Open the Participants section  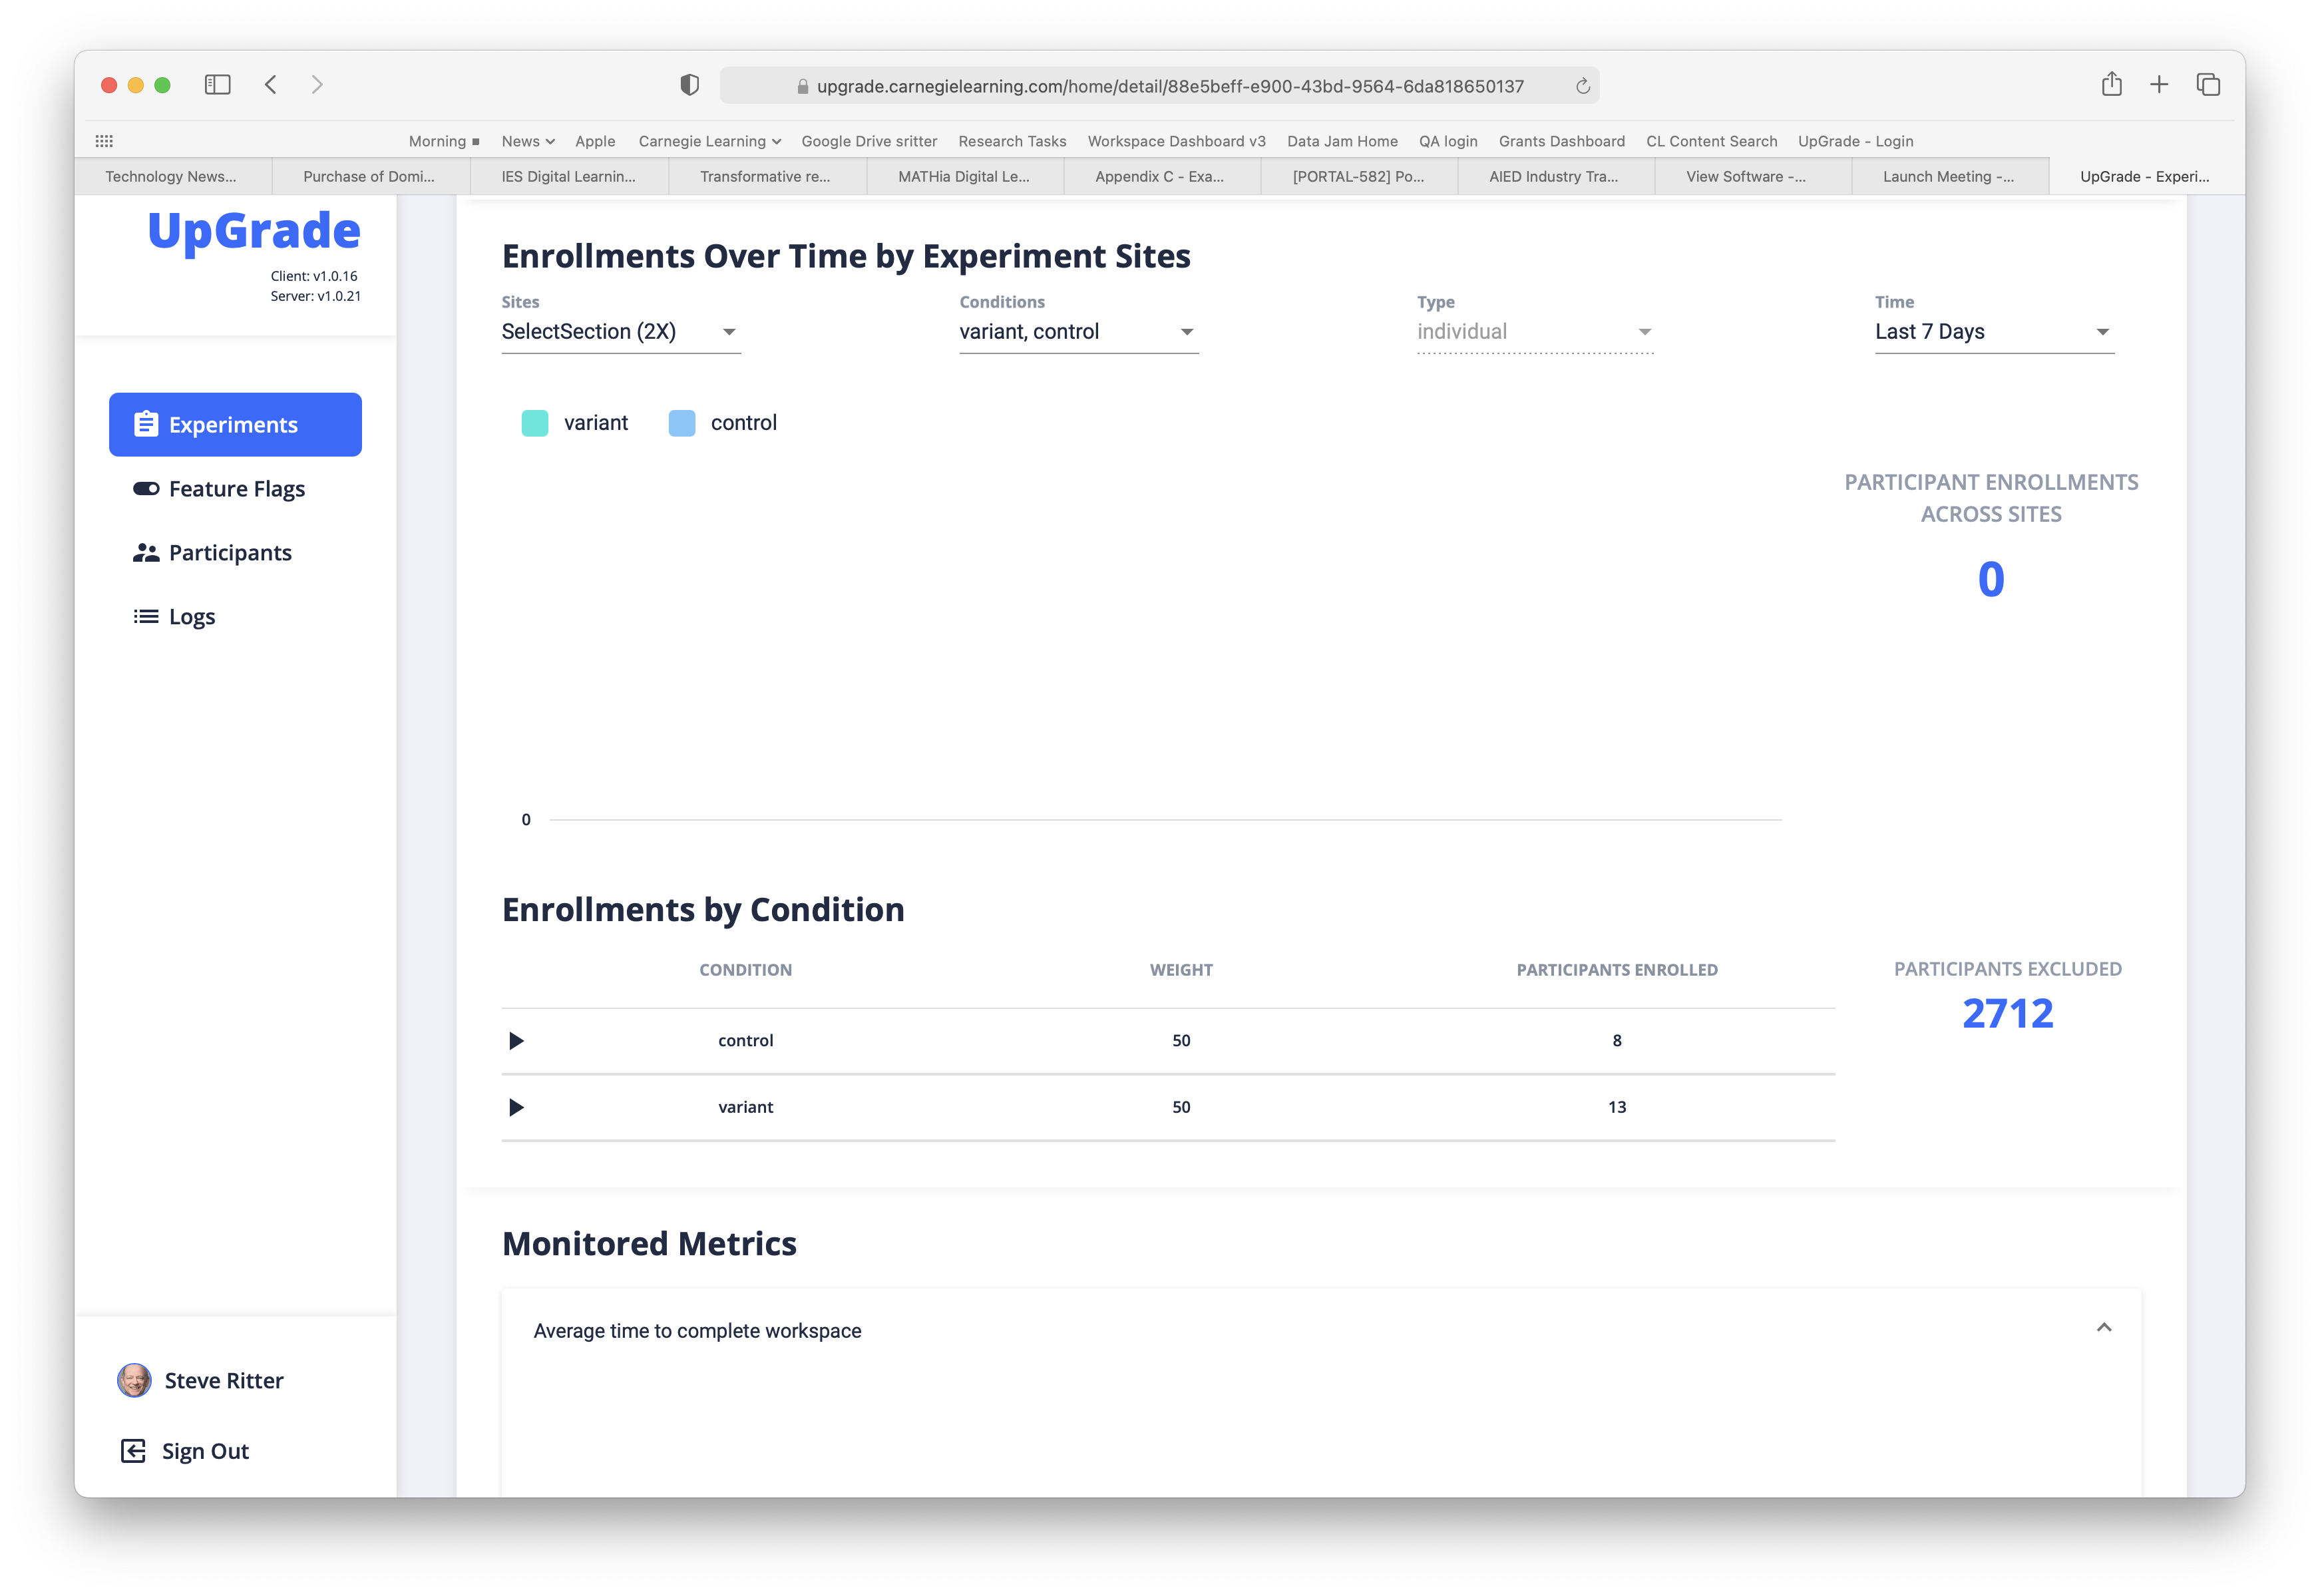(230, 552)
